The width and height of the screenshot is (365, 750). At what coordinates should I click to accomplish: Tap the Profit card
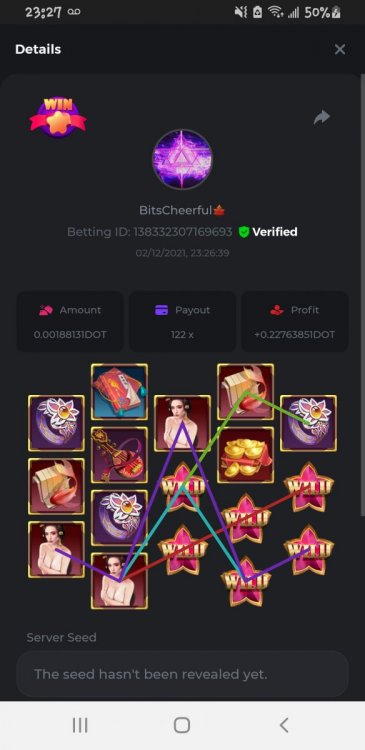pos(295,321)
